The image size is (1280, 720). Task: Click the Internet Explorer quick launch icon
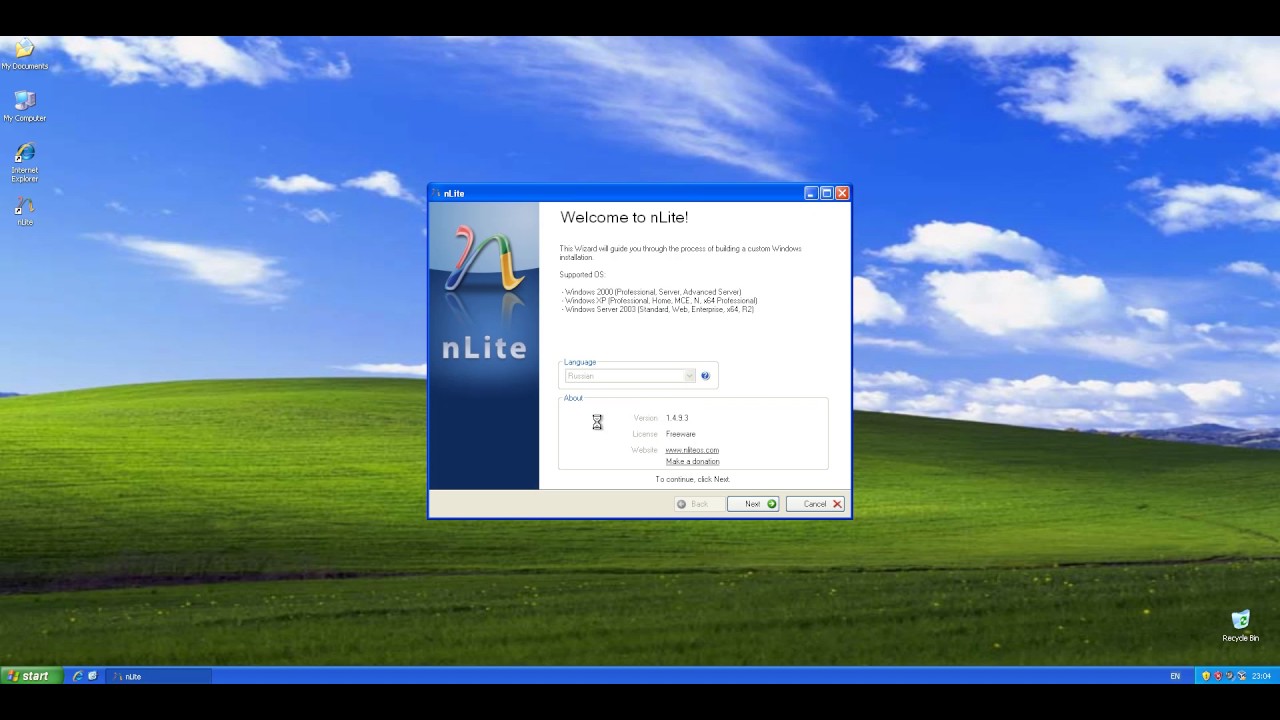coord(77,676)
